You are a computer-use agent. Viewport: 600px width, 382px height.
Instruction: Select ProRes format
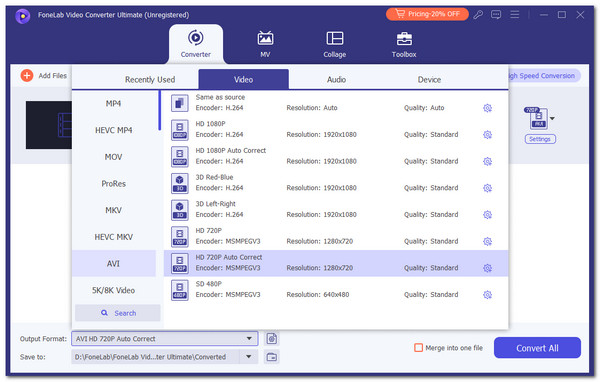click(114, 184)
